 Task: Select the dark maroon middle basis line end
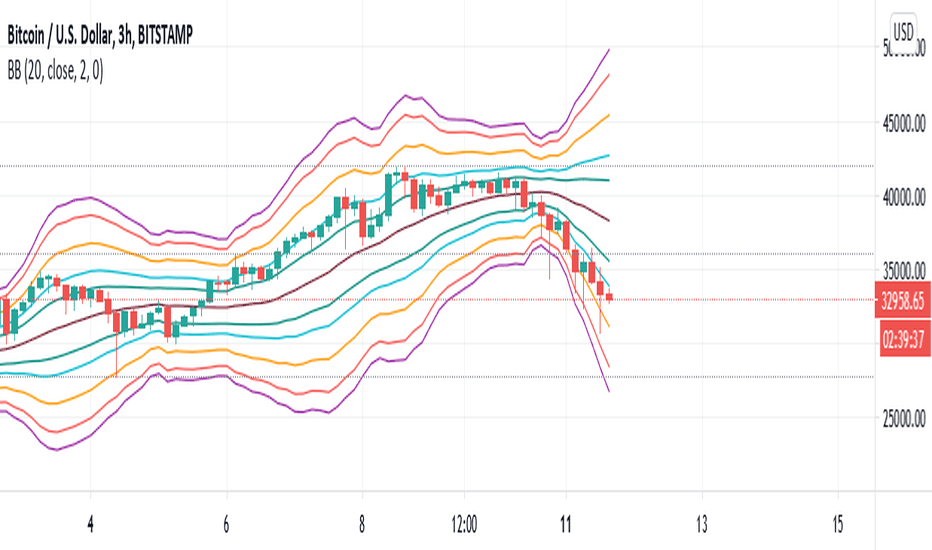tap(609, 220)
